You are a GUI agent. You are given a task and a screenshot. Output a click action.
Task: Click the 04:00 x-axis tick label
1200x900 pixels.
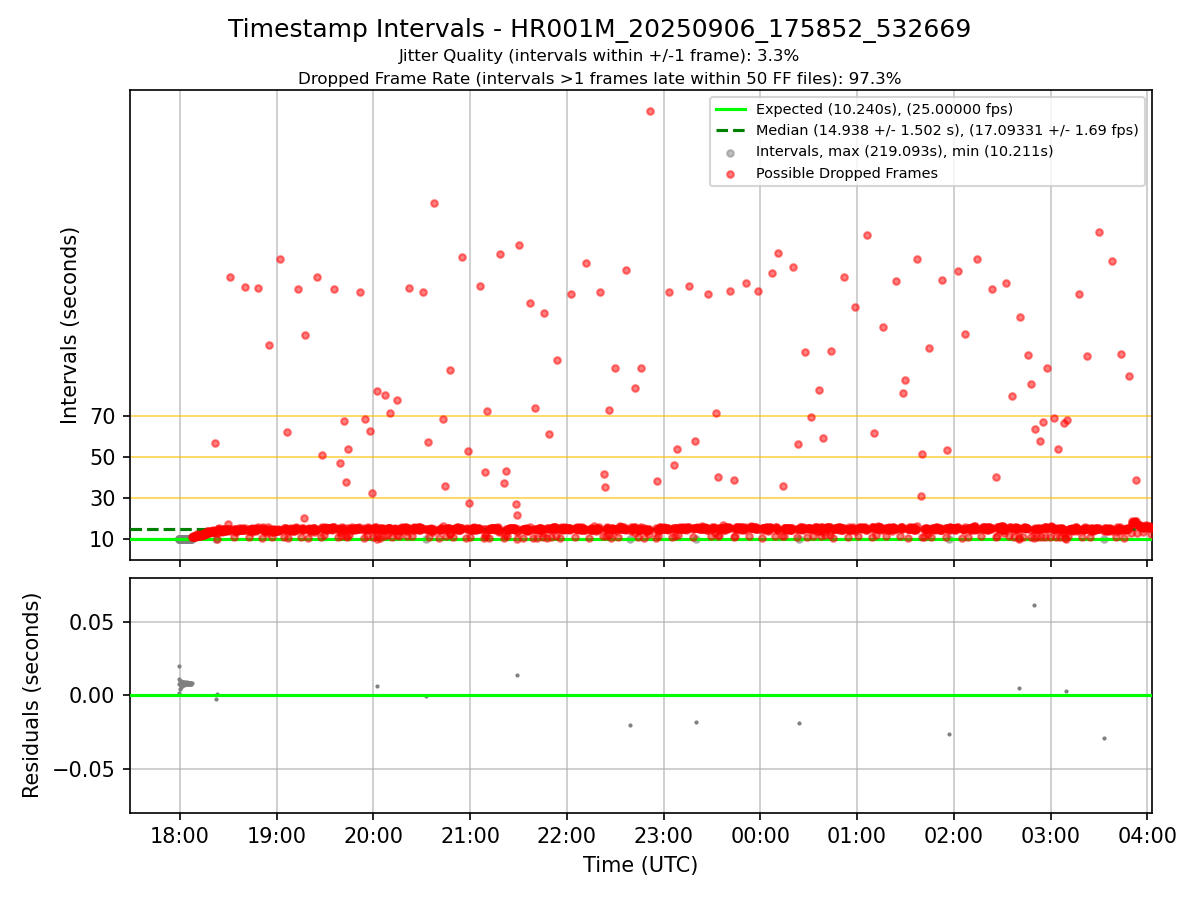(1147, 834)
